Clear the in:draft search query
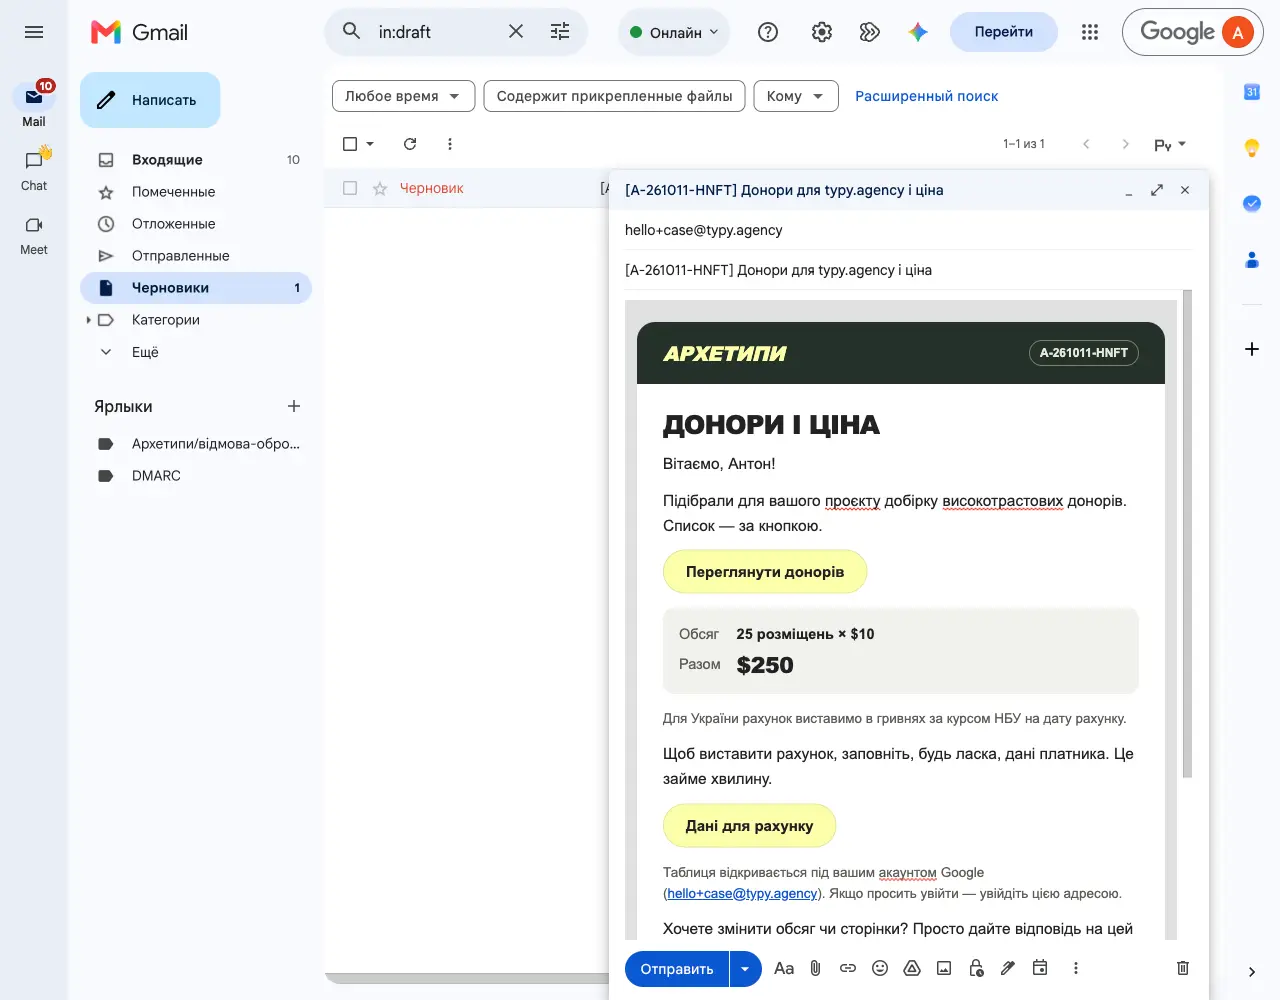The height and width of the screenshot is (1000, 1280). tap(516, 32)
